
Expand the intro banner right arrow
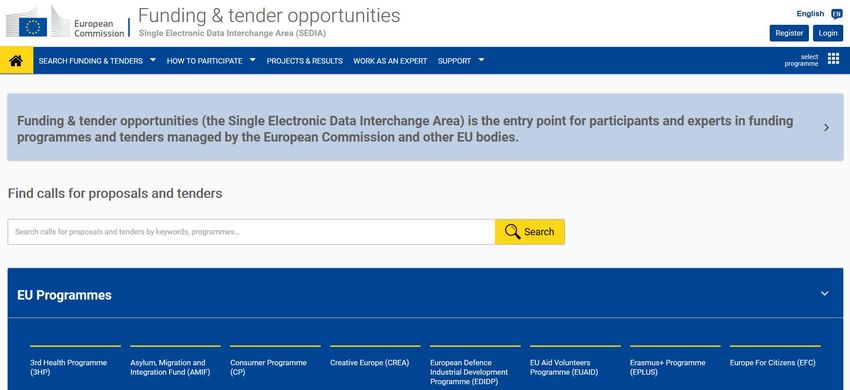click(x=826, y=127)
